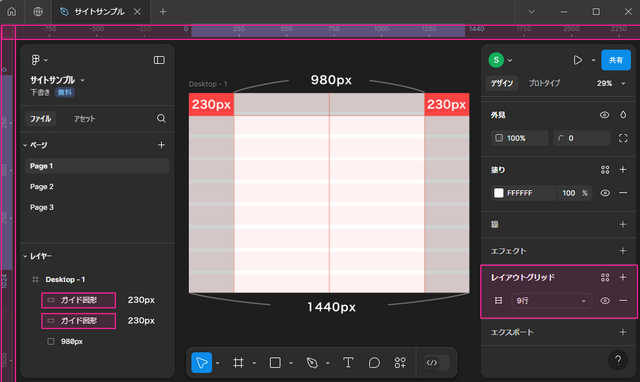640x382 pixels.
Task: Select the Comment tool
Action: coord(374,362)
